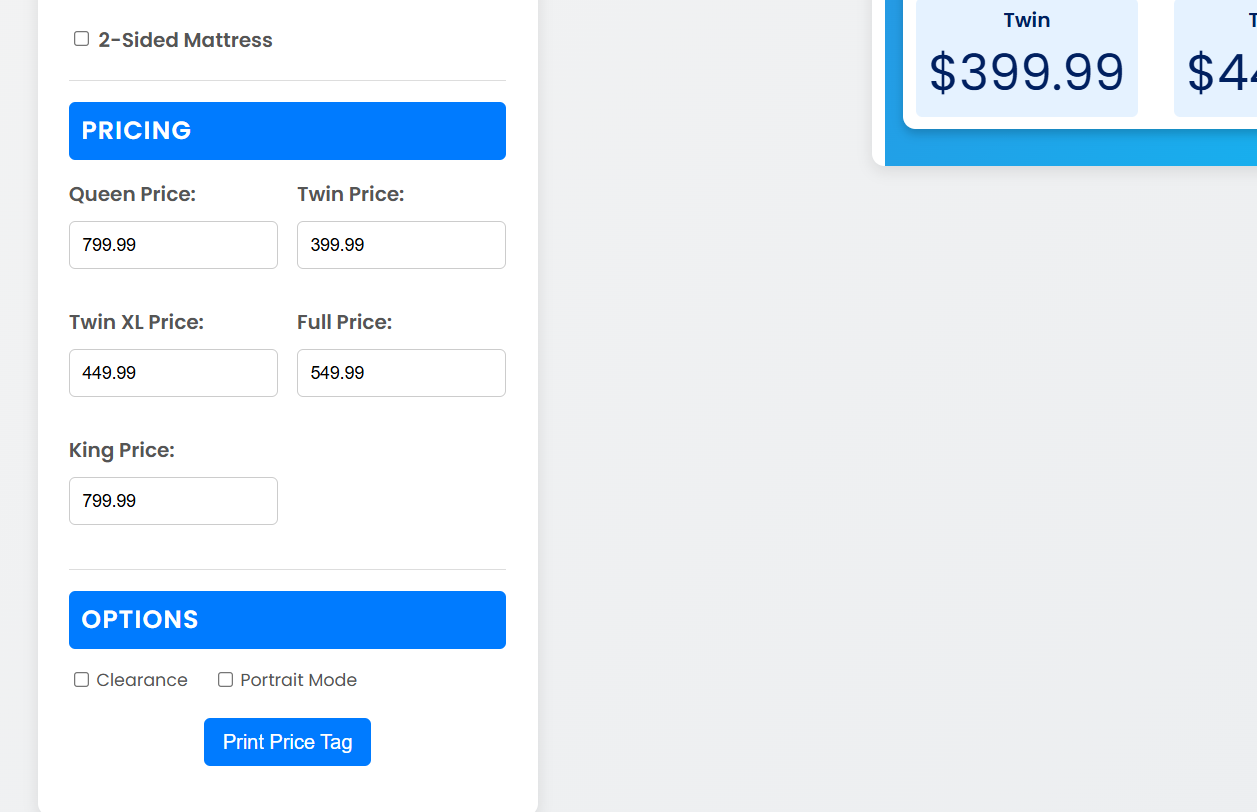Click the $399.99 text on the preview tag
This screenshot has height=812, width=1257.
[1027, 72]
